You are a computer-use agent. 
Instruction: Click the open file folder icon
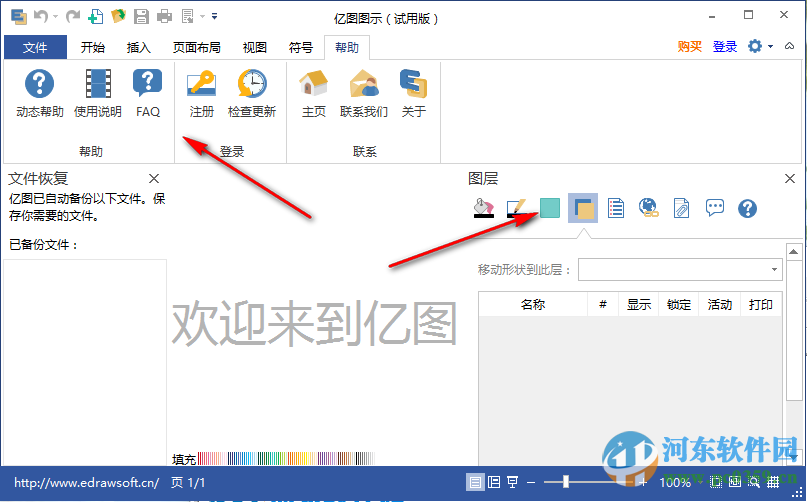(118, 16)
